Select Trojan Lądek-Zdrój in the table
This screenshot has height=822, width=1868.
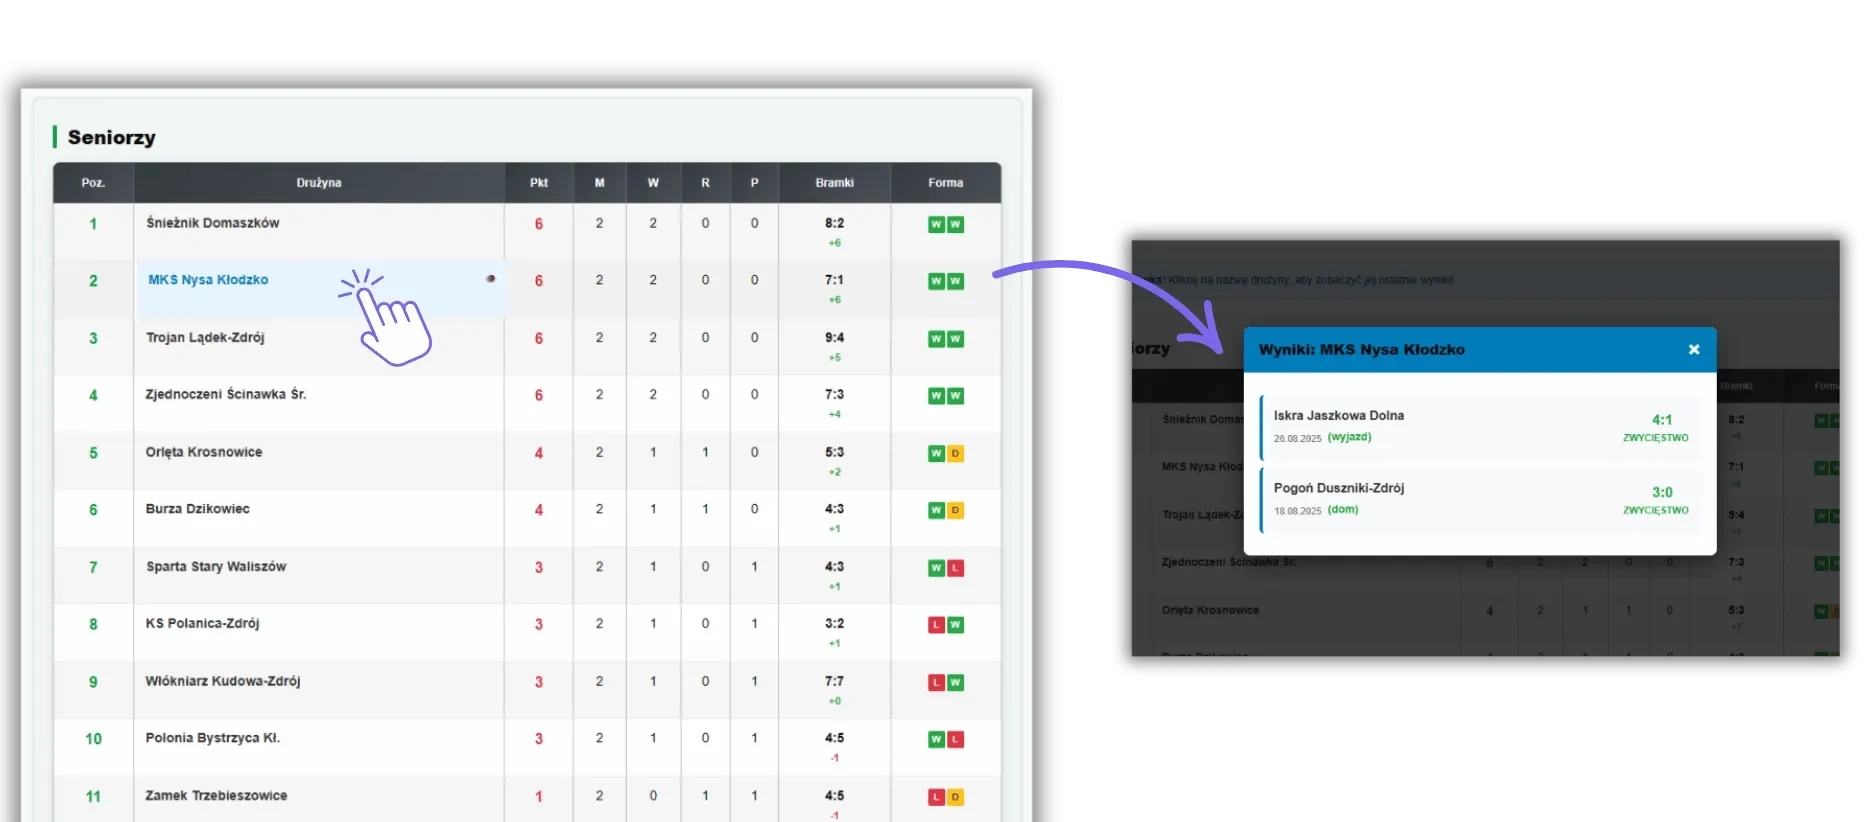(x=205, y=338)
